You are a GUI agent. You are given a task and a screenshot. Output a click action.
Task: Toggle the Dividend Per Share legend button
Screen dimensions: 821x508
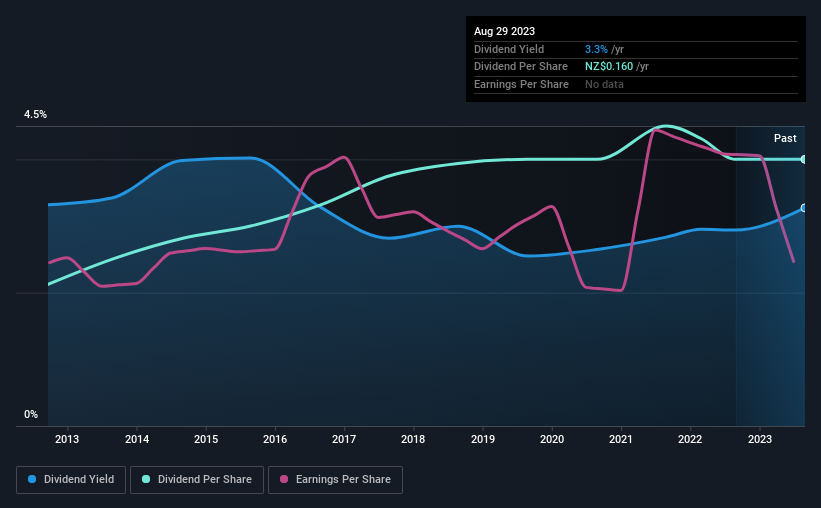click(197, 480)
